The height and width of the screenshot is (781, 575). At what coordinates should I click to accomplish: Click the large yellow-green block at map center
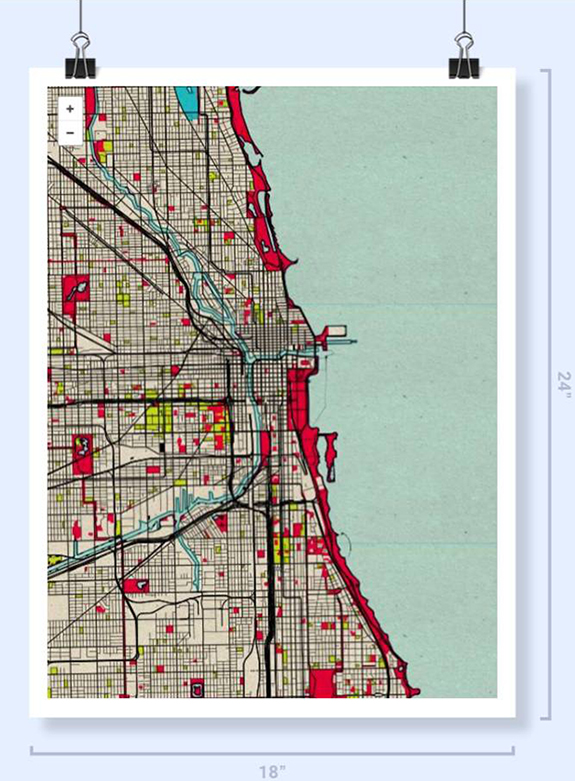(x=158, y=417)
